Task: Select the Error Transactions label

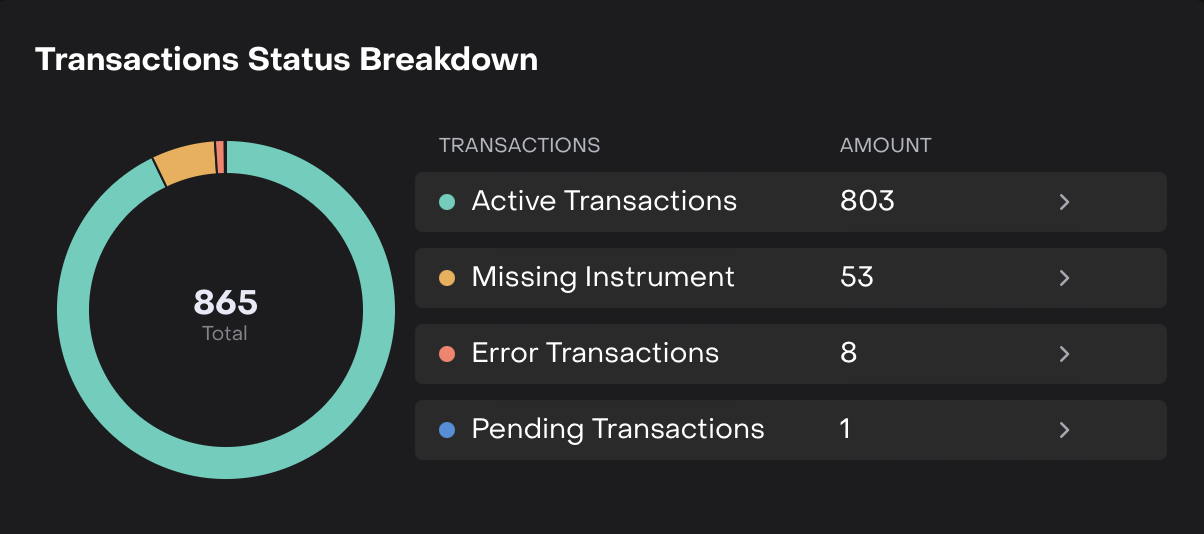Action: [595, 353]
